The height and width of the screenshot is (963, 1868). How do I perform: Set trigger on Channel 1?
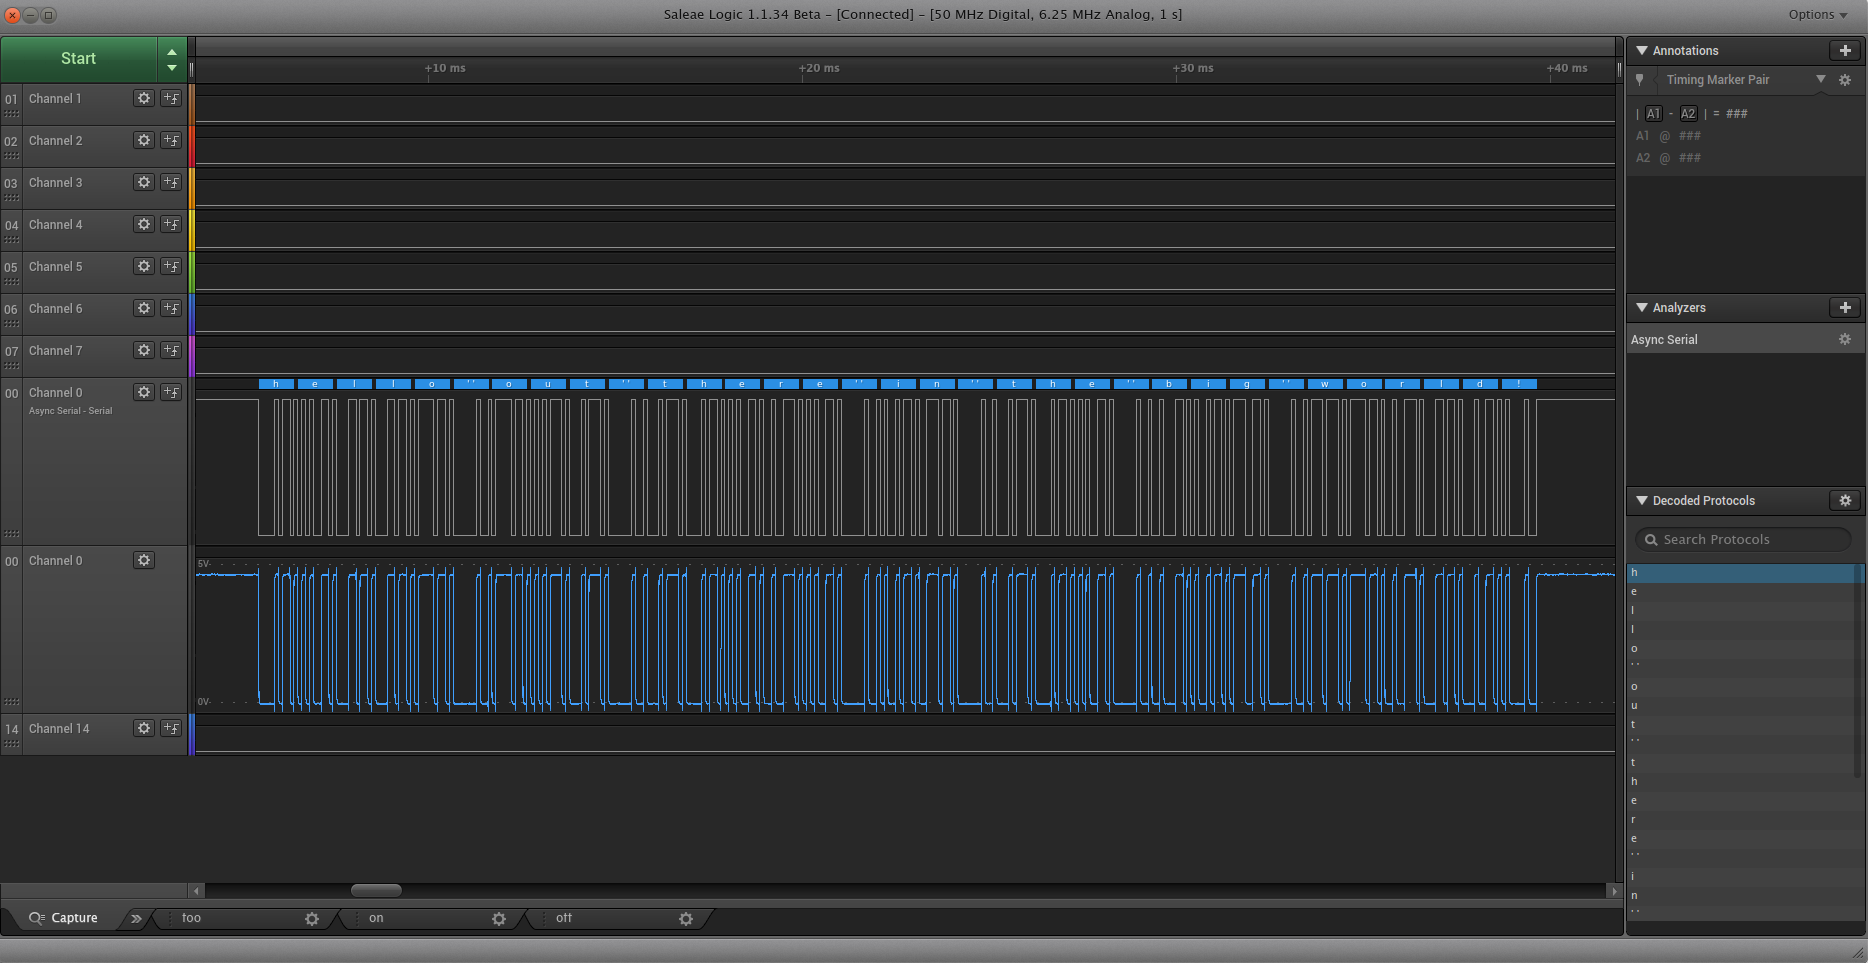pos(171,98)
